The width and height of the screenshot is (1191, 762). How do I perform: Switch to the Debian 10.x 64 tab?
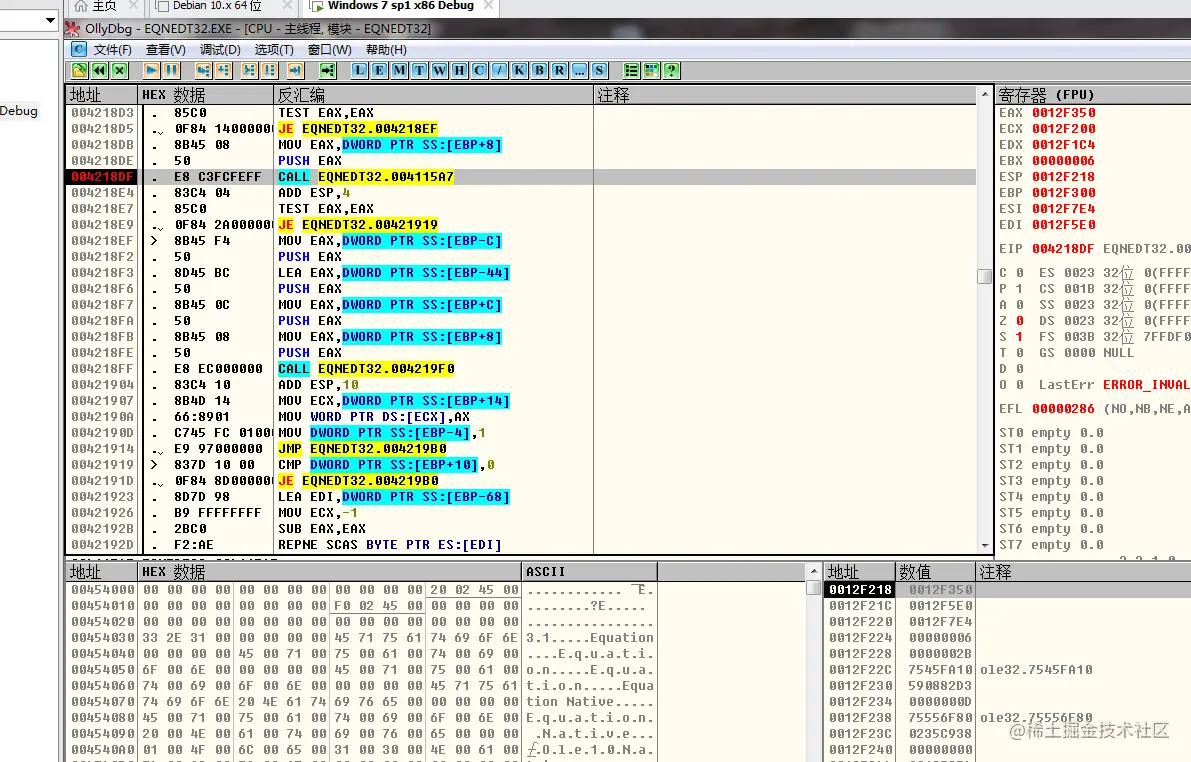(216, 6)
